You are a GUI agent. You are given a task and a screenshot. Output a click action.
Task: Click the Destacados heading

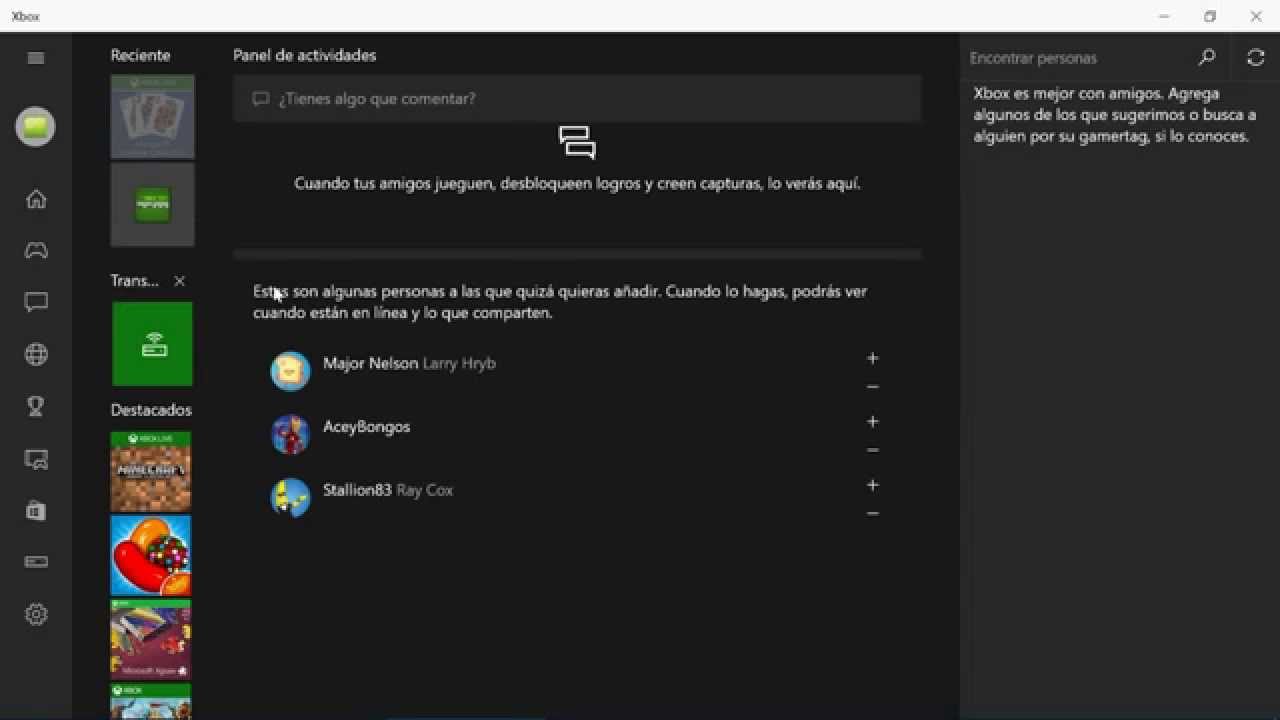(151, 410)
